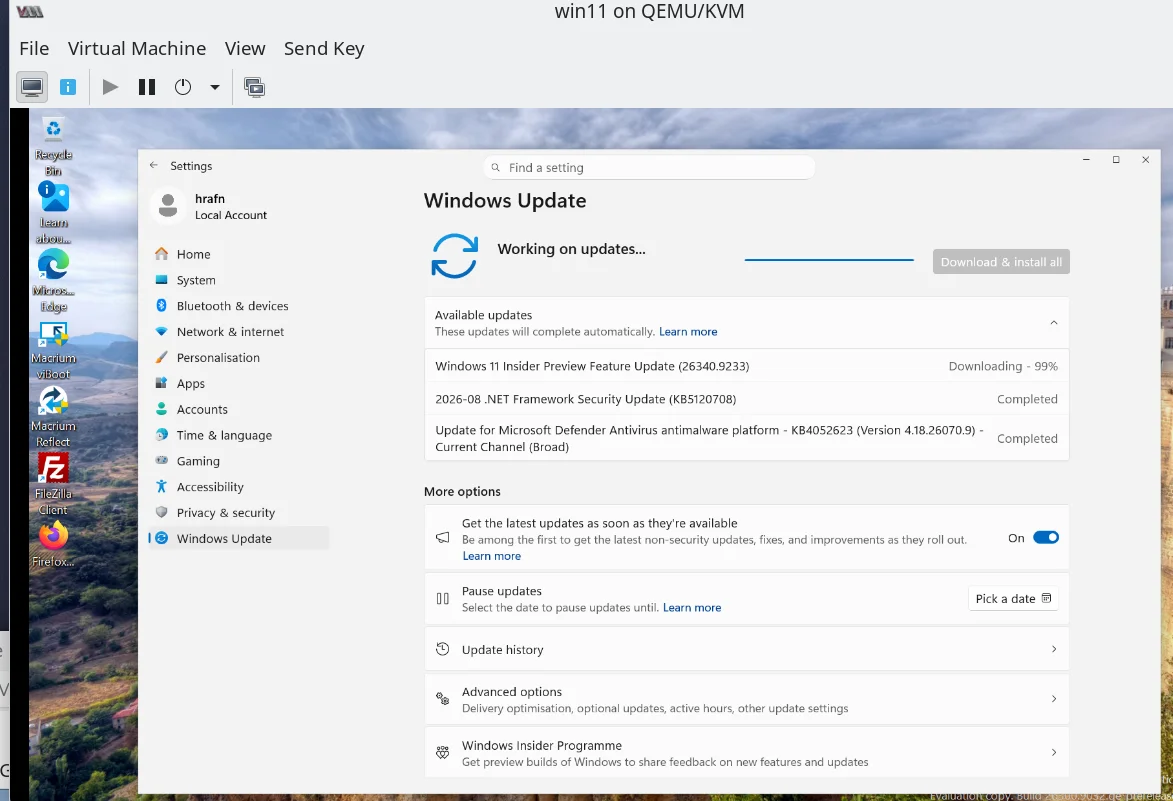
Task: Open the Send Key menu
Action: point(324,49)
